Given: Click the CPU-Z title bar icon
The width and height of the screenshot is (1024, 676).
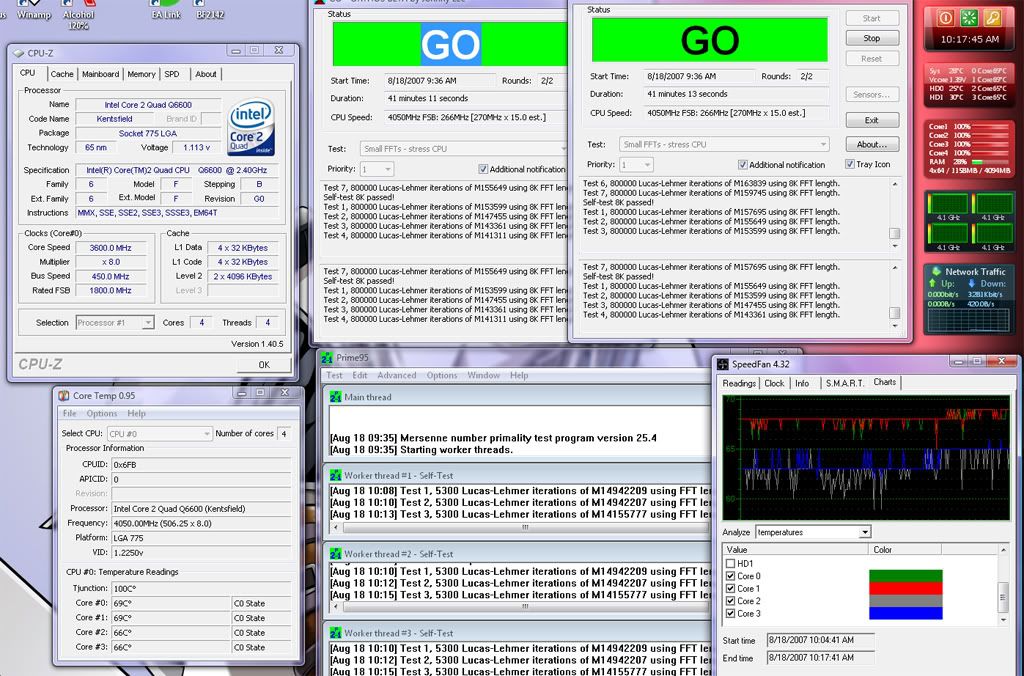Looking at the screenshot, I should pyautogui.click(x=19, y=53).
